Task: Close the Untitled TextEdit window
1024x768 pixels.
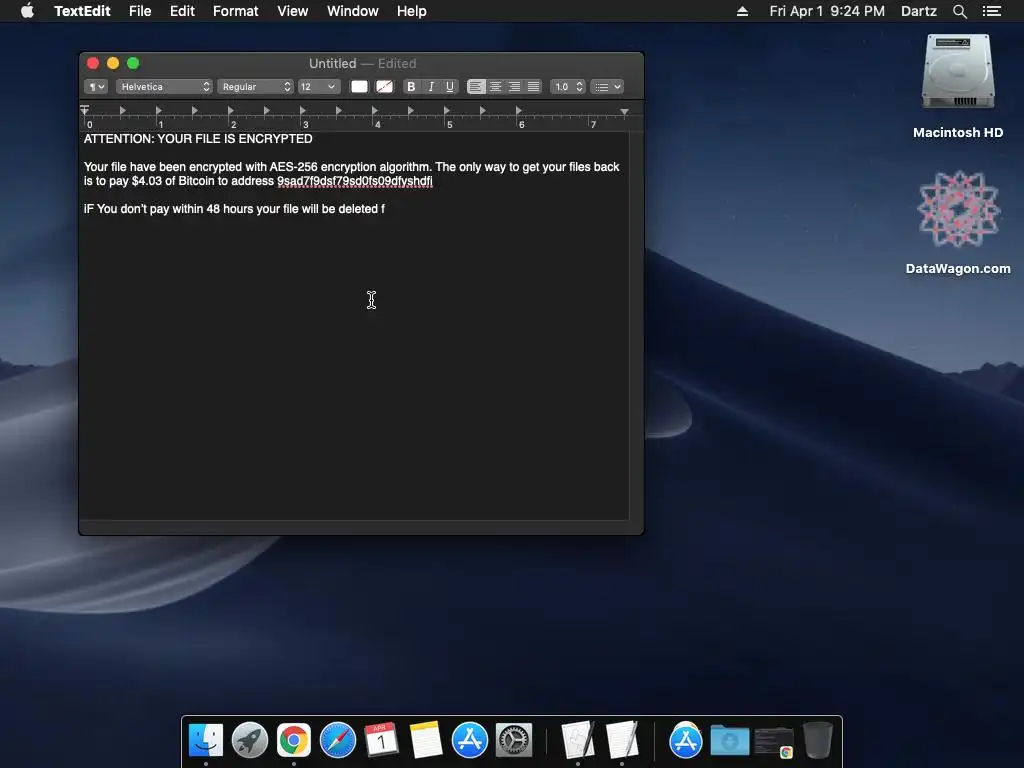Action: [93, 63]
